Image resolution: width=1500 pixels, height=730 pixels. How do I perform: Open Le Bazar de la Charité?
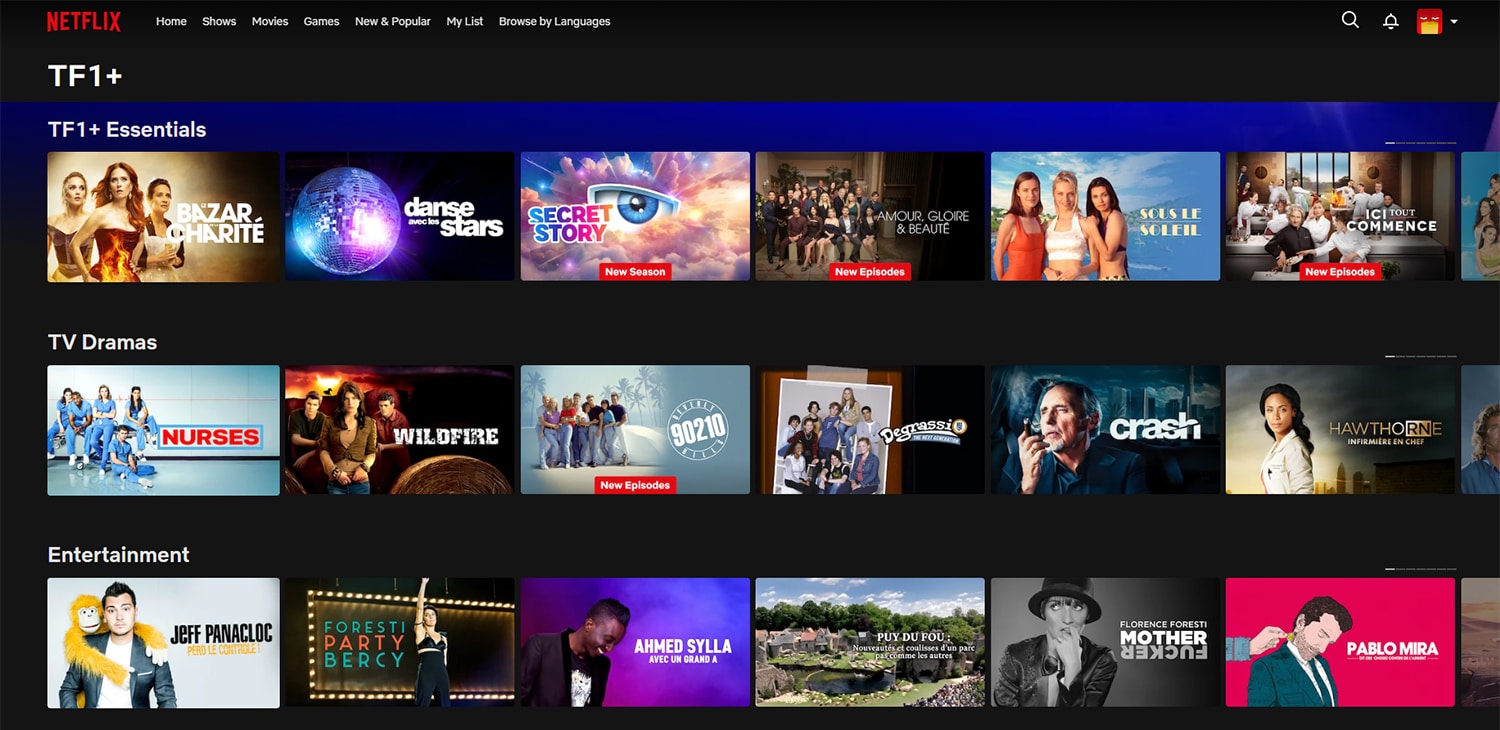click(164, 217)
